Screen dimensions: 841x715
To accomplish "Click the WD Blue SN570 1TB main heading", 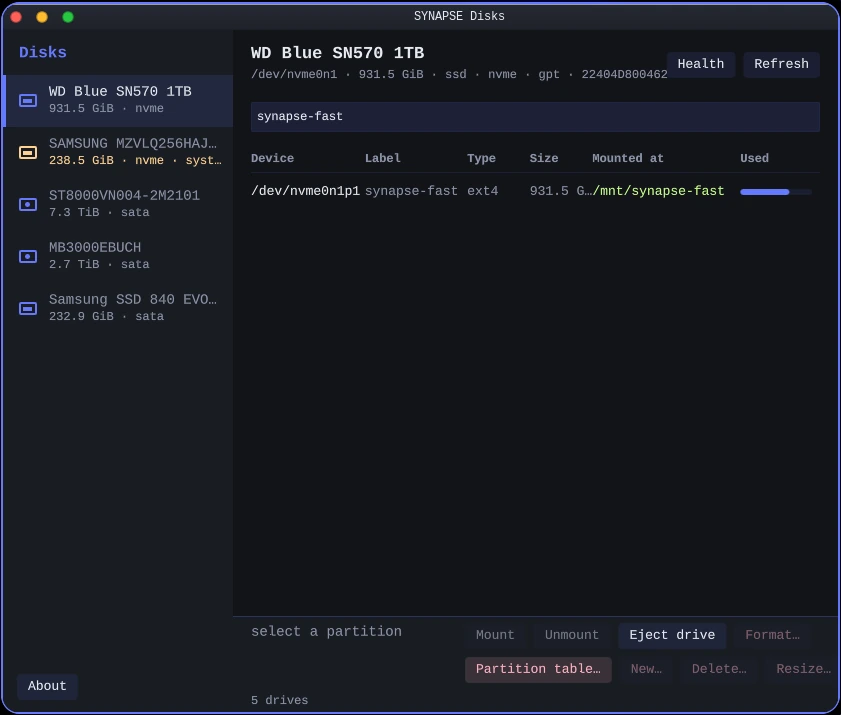I will click(337, 53).
